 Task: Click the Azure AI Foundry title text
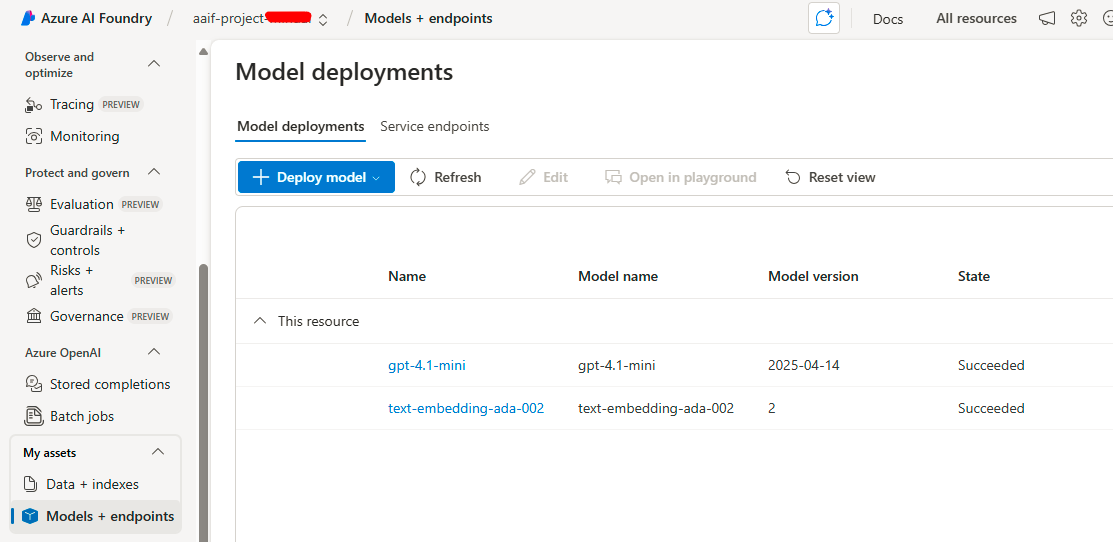point(97,18)
